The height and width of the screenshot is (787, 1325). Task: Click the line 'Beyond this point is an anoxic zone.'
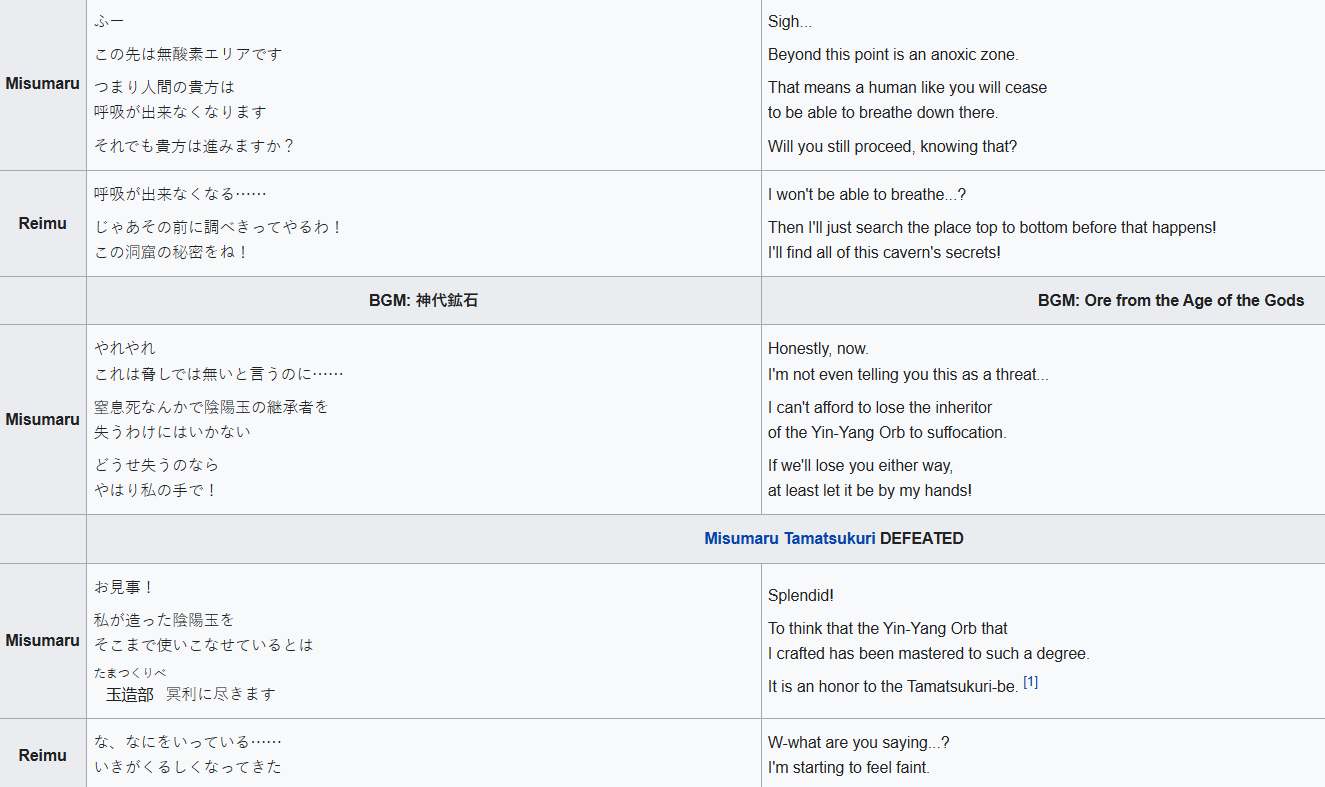coord(893,55)
